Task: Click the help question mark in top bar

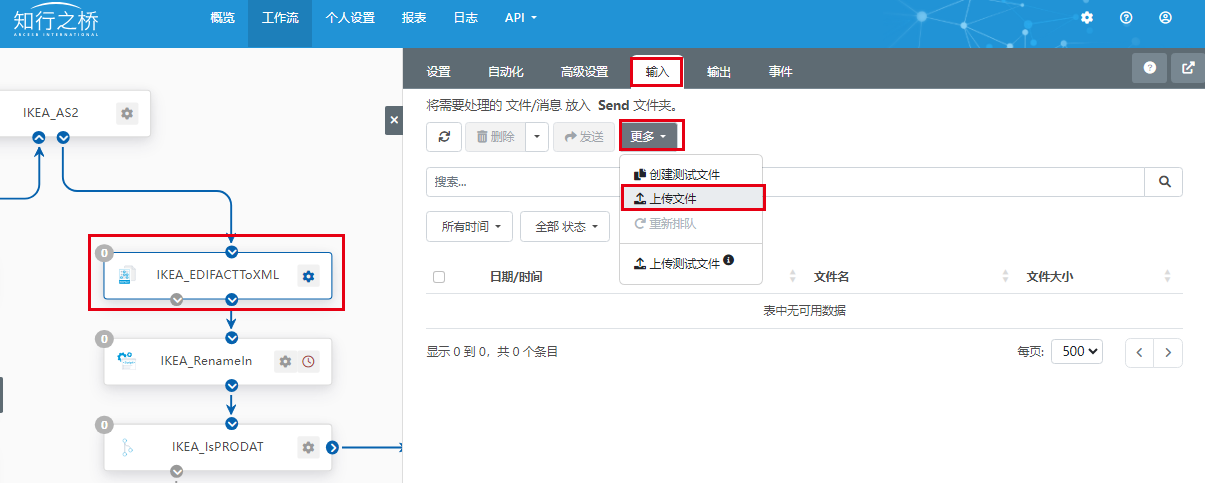Action: click(1126, 18)
